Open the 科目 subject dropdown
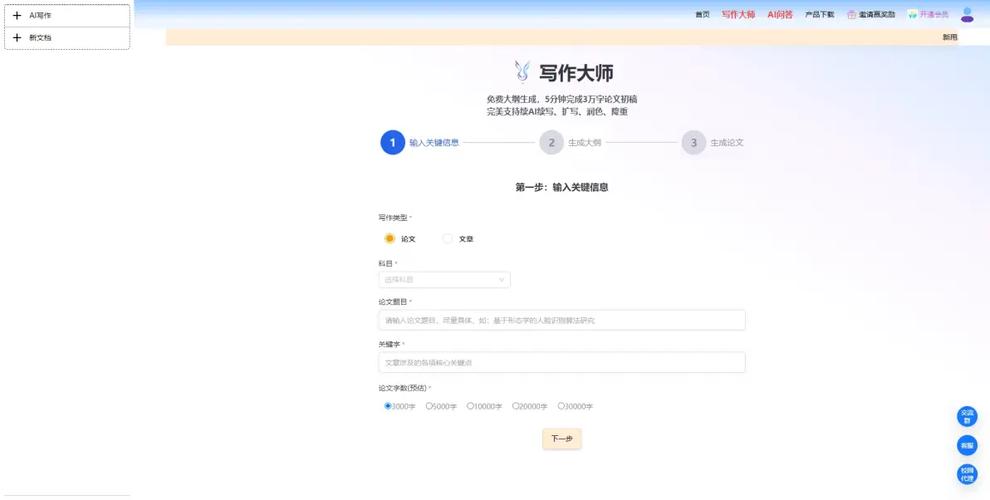 click(444, 280)
